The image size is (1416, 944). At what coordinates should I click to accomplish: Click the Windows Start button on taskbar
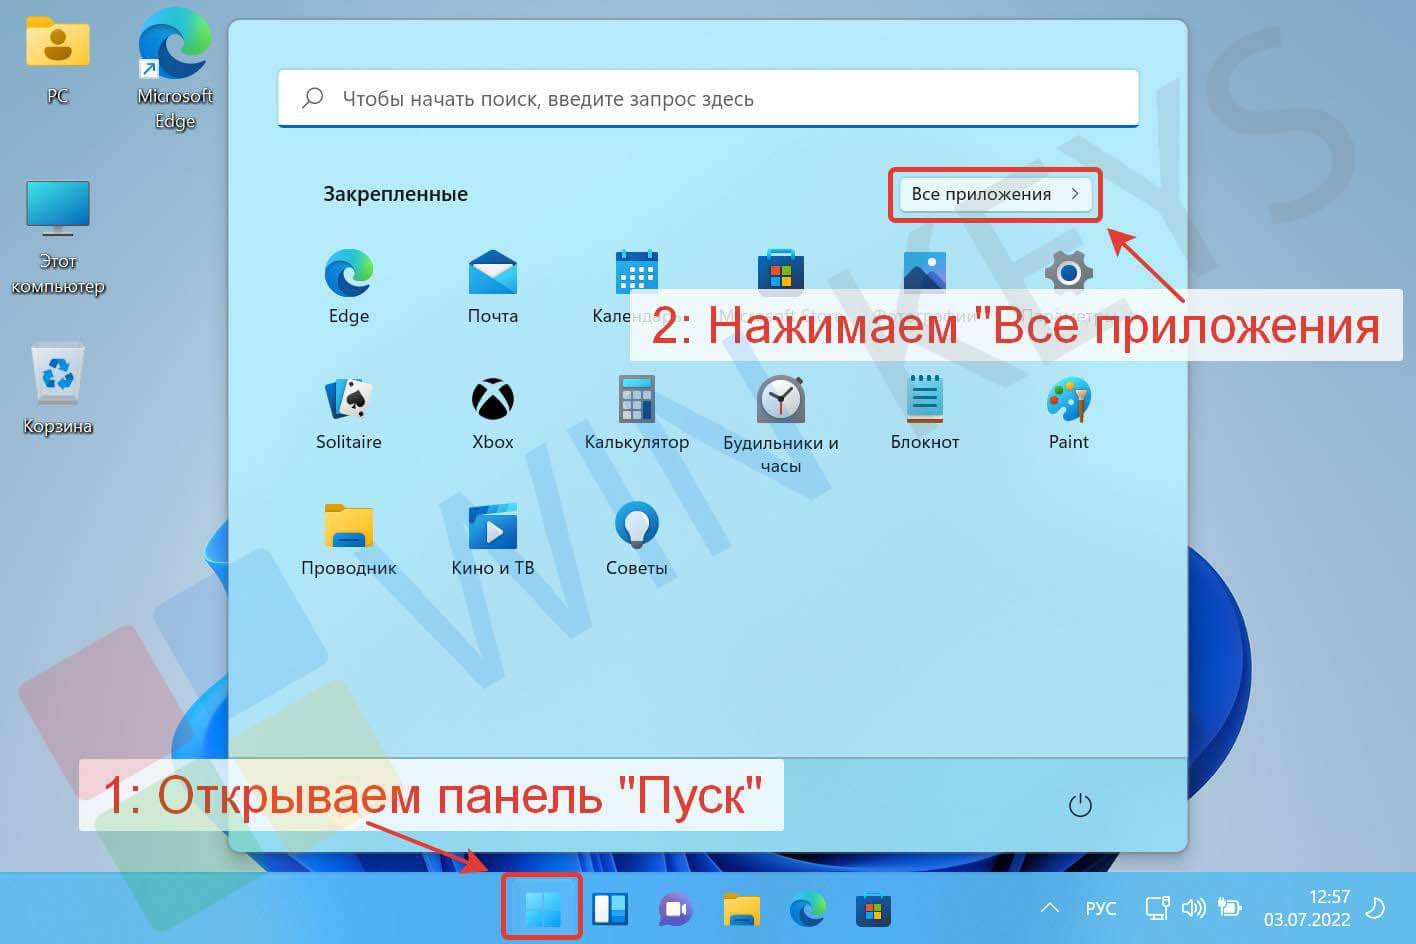coord(542,909)
